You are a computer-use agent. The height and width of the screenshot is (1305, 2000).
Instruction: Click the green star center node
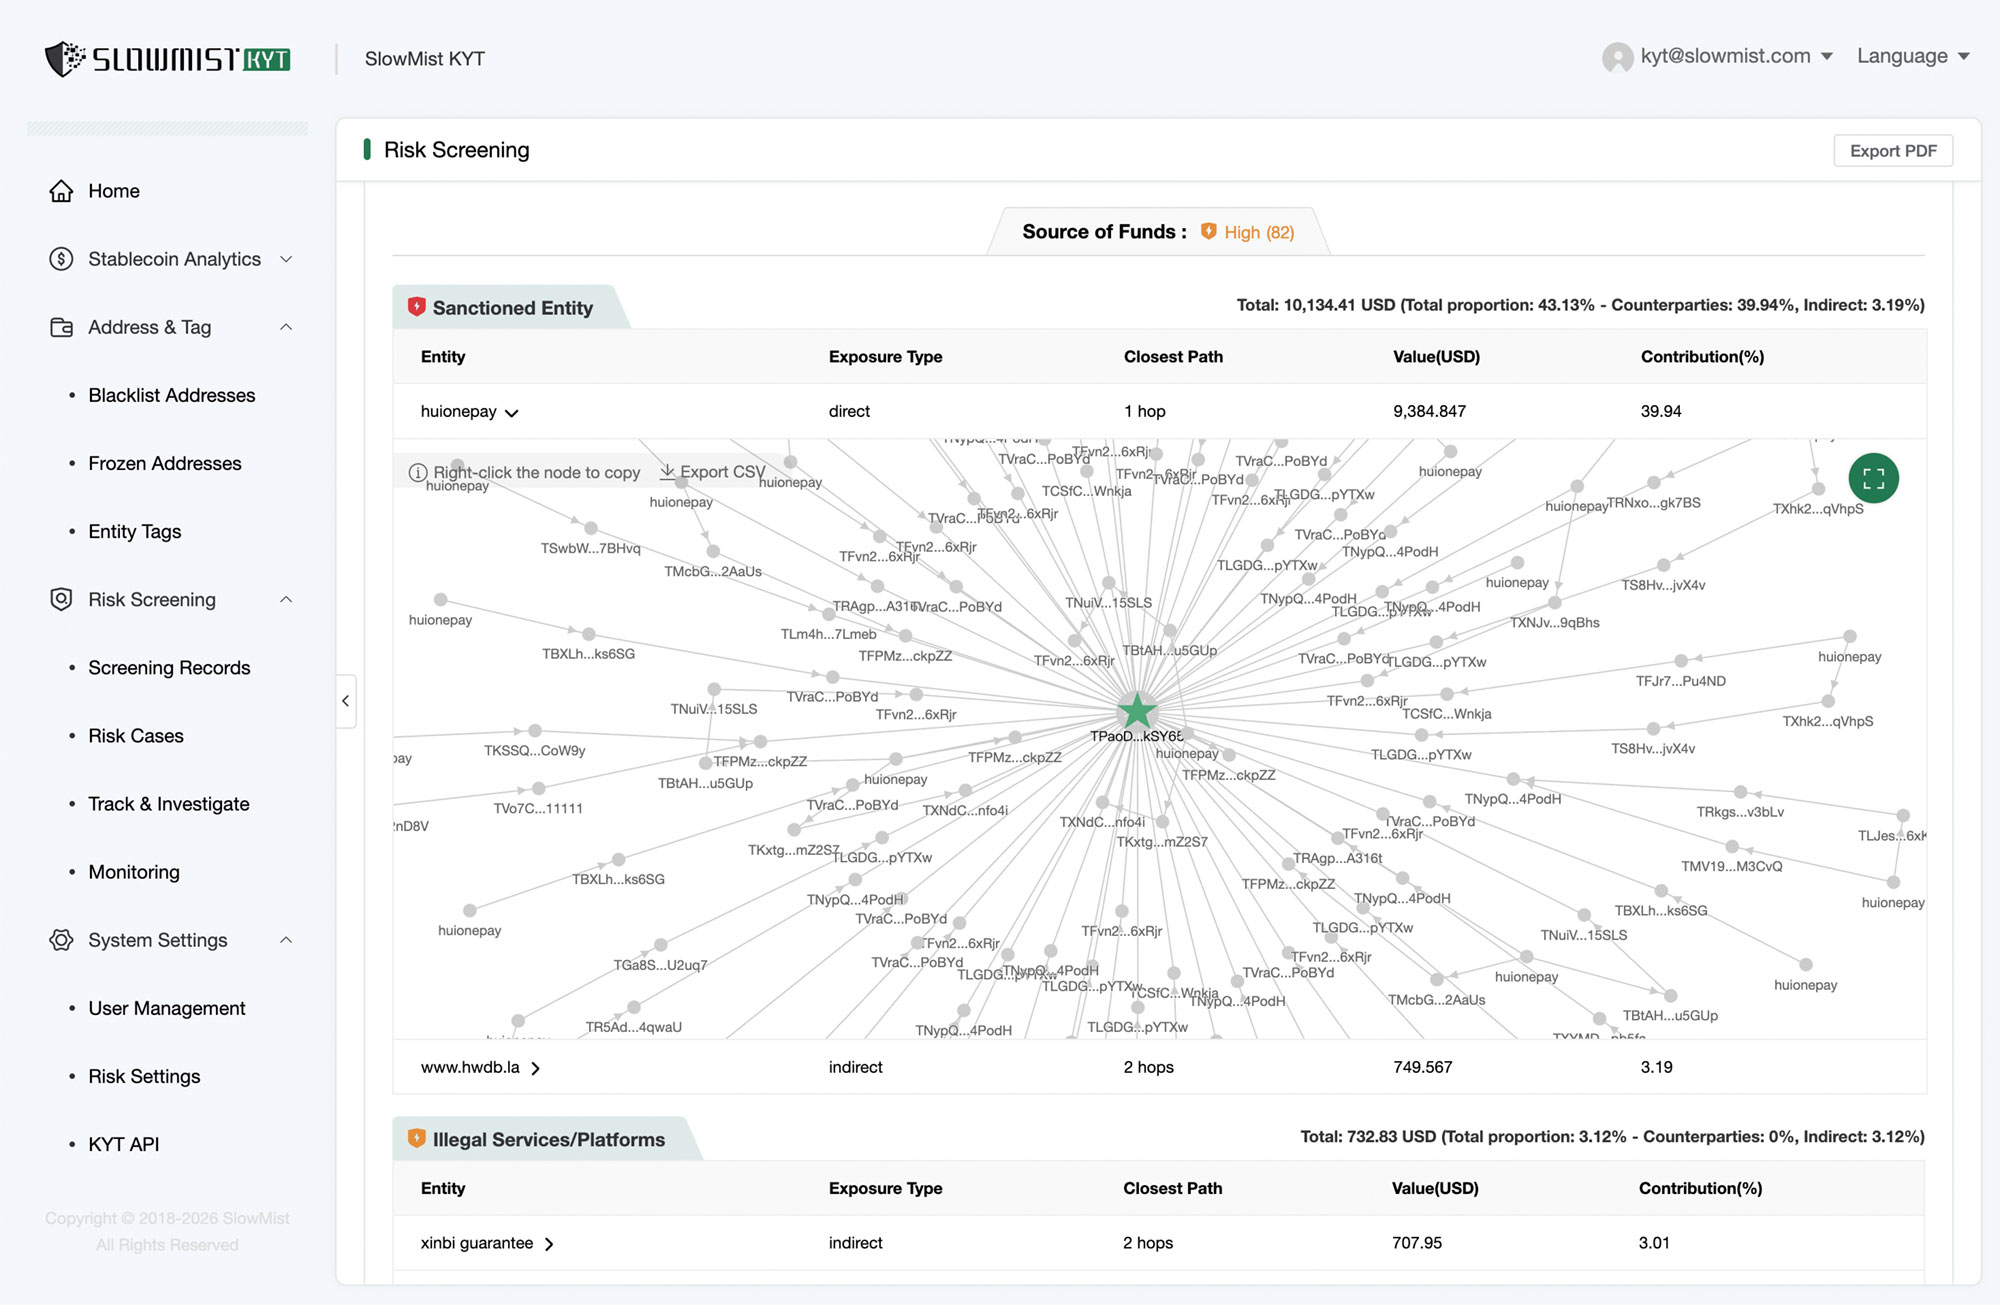coord(1137,711)
